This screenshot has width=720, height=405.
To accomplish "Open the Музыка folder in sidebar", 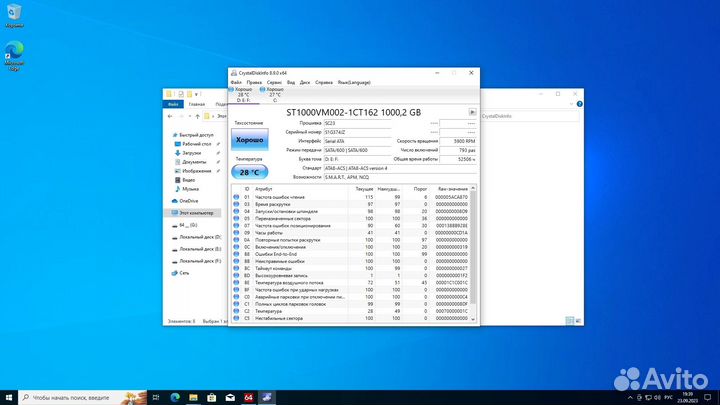I will point(188,187).
